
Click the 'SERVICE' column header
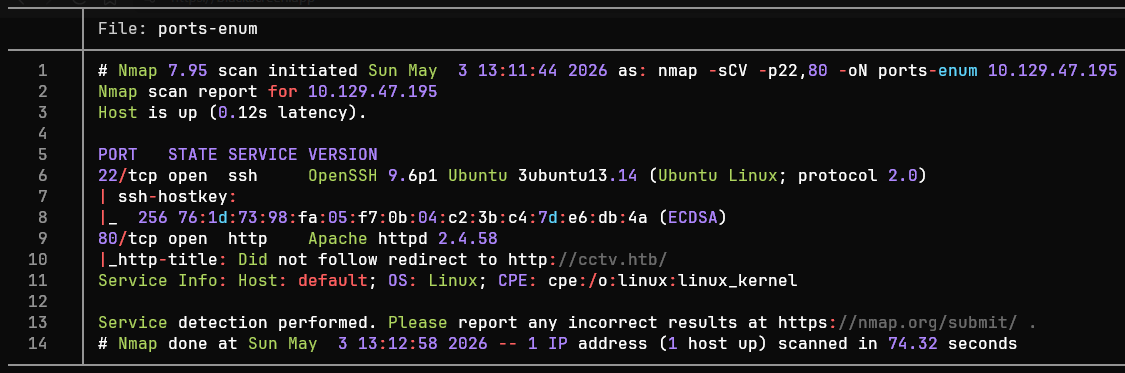[263, 154]
